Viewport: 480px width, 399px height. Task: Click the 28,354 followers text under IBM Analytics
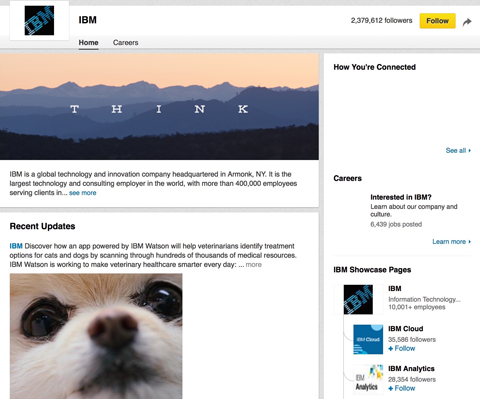click(x=412, y=380)
